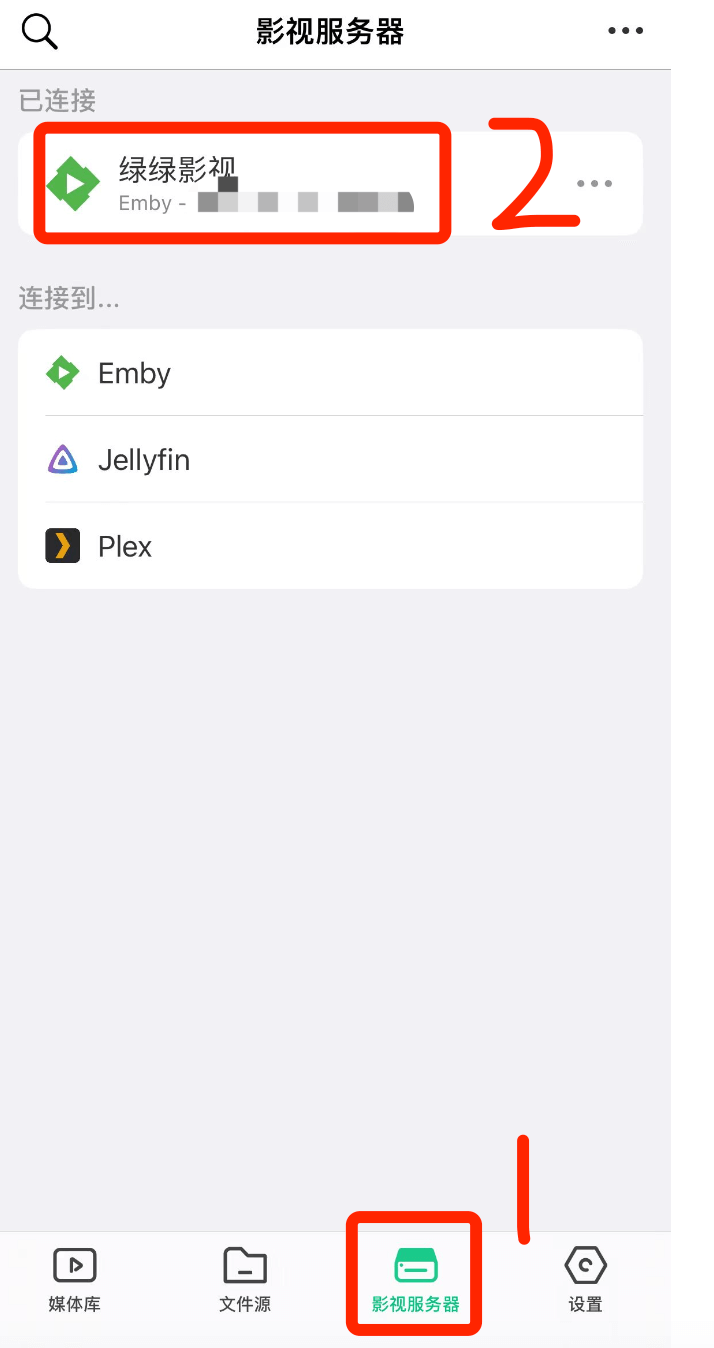Choose the Jellyfin server type label
The width and height of the screenshot is (714, 1348).
[x=144, y=460]
